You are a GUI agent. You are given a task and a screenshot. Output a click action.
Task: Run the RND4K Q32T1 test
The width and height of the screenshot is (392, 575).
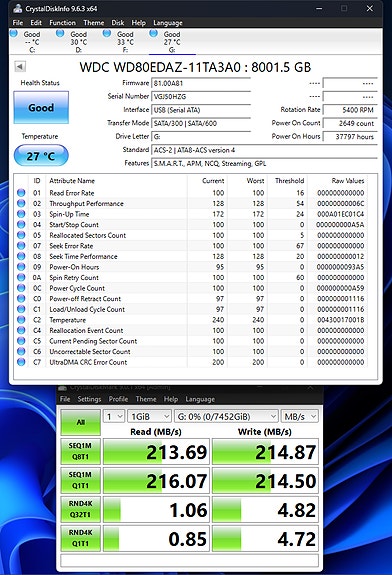click(x=80, y=509)
